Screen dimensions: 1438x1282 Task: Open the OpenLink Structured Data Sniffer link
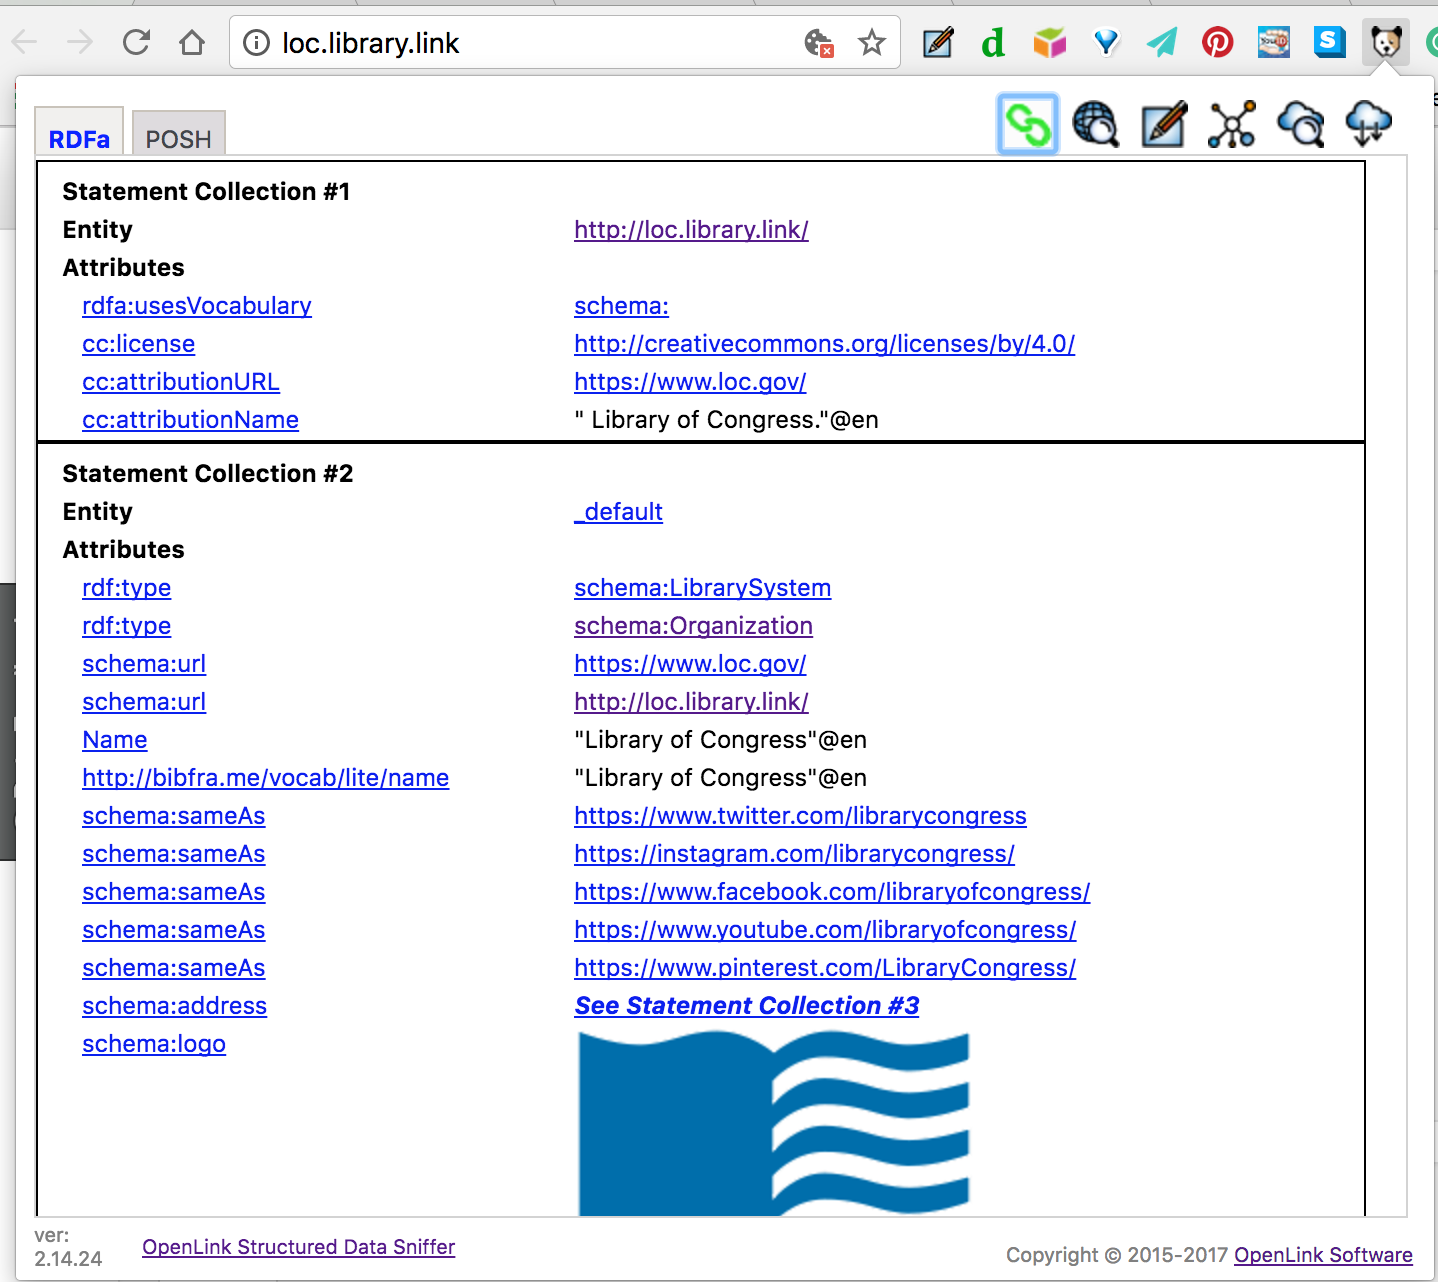point(298,1247)
